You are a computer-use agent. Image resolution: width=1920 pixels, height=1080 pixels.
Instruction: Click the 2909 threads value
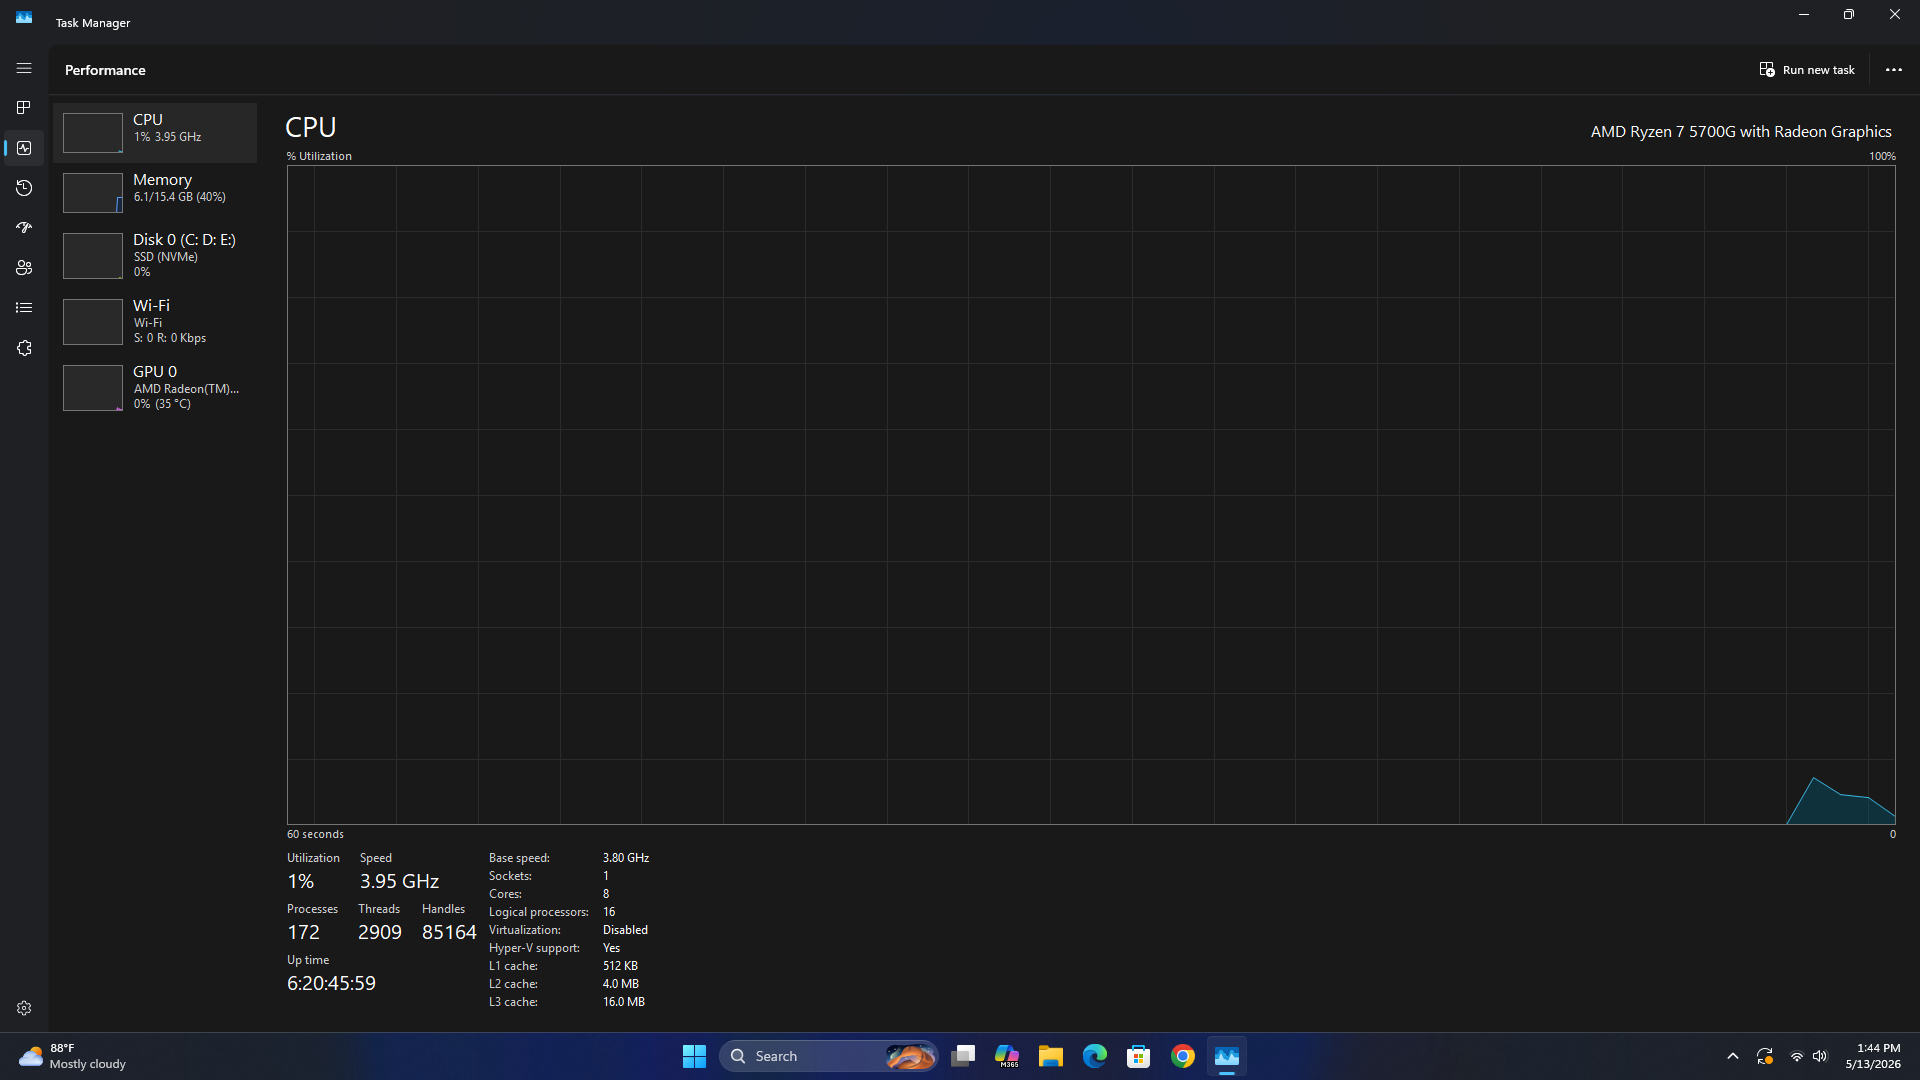click(380, 932)
